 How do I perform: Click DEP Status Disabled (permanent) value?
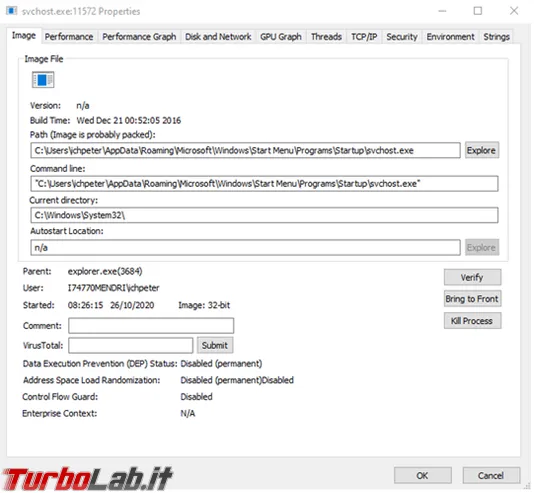(x=221, y=364)
